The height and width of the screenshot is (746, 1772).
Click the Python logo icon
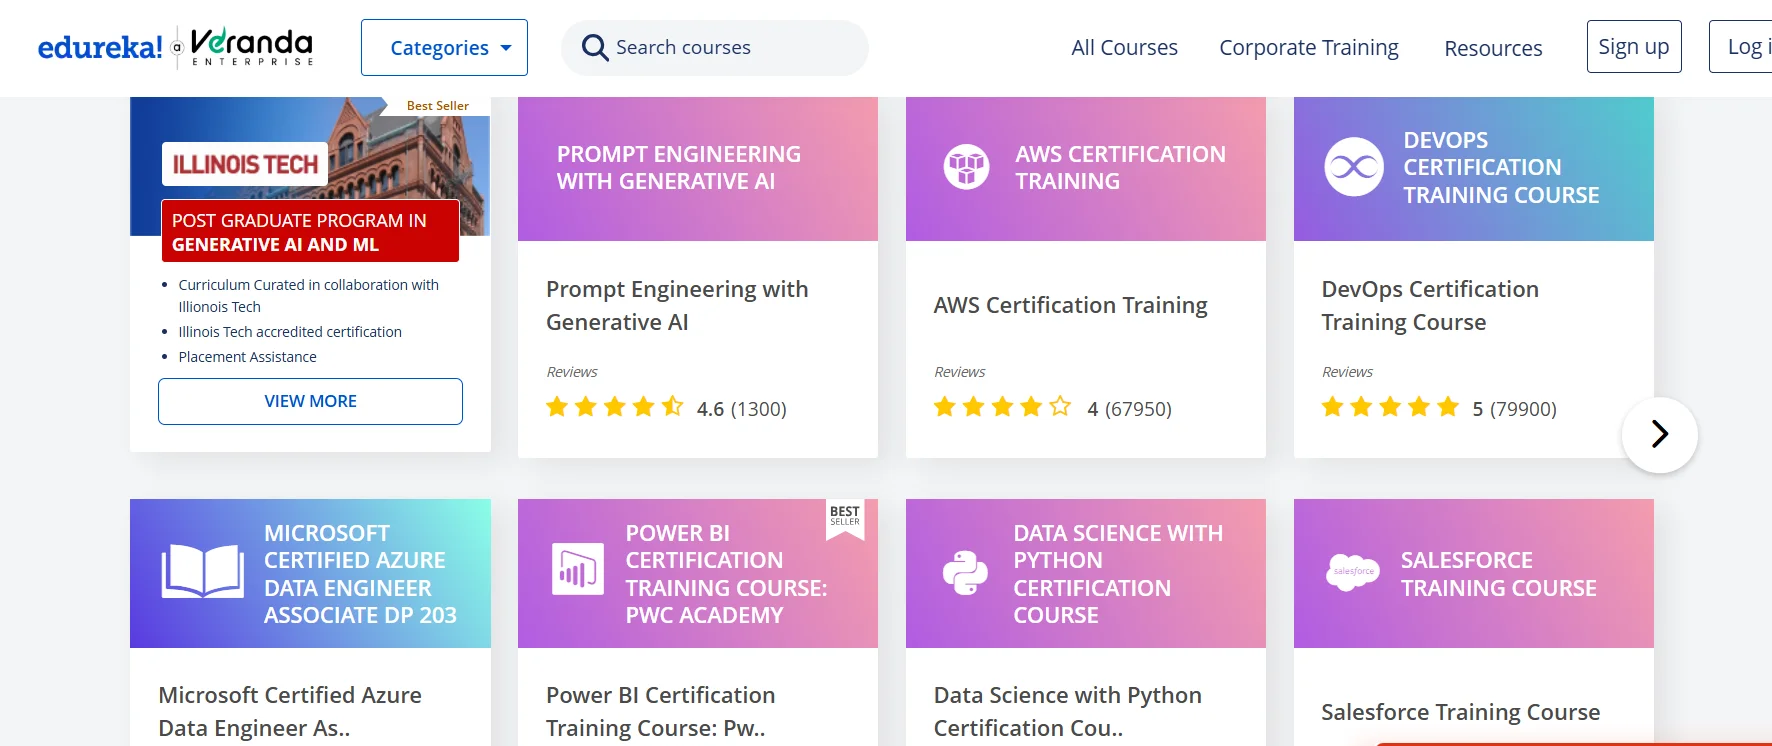pyautogui.click(x=965, y=573)
